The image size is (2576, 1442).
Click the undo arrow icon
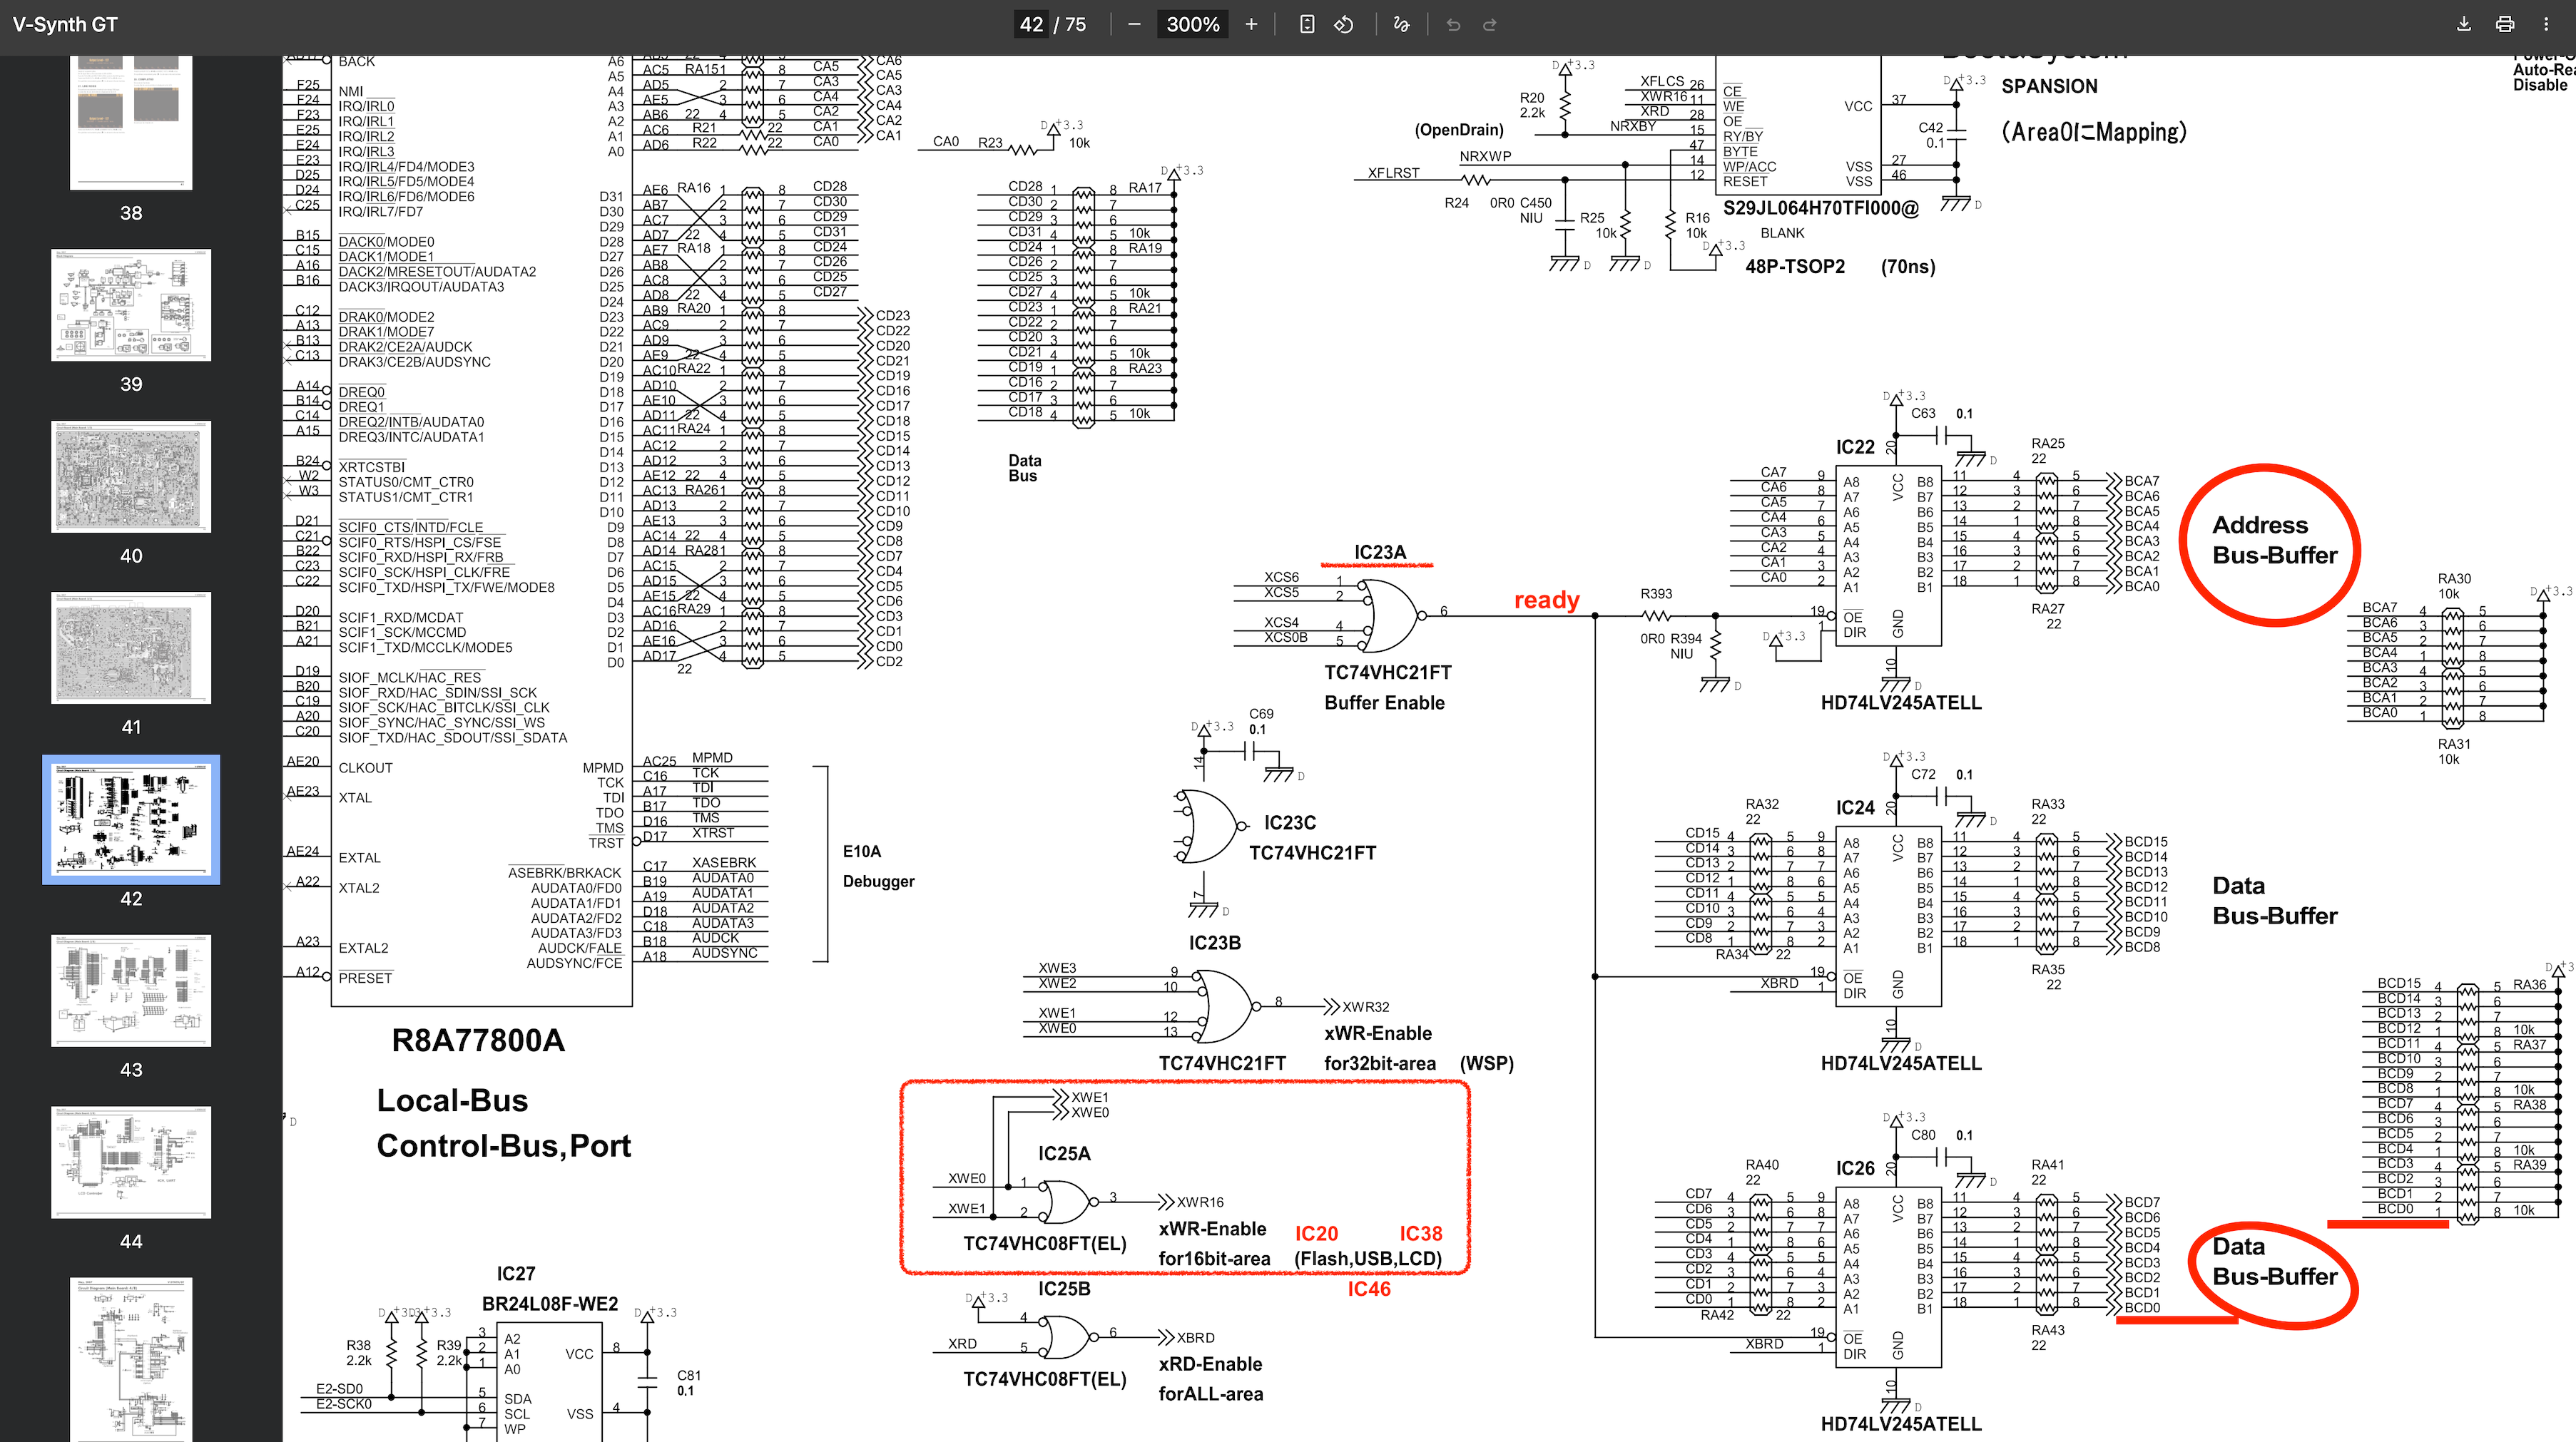(1453, 24)
